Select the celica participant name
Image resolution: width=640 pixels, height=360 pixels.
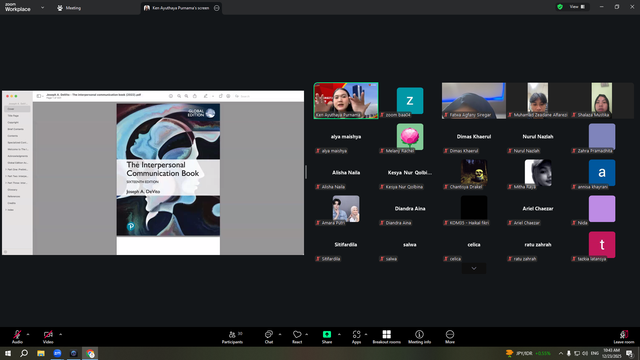474,244
